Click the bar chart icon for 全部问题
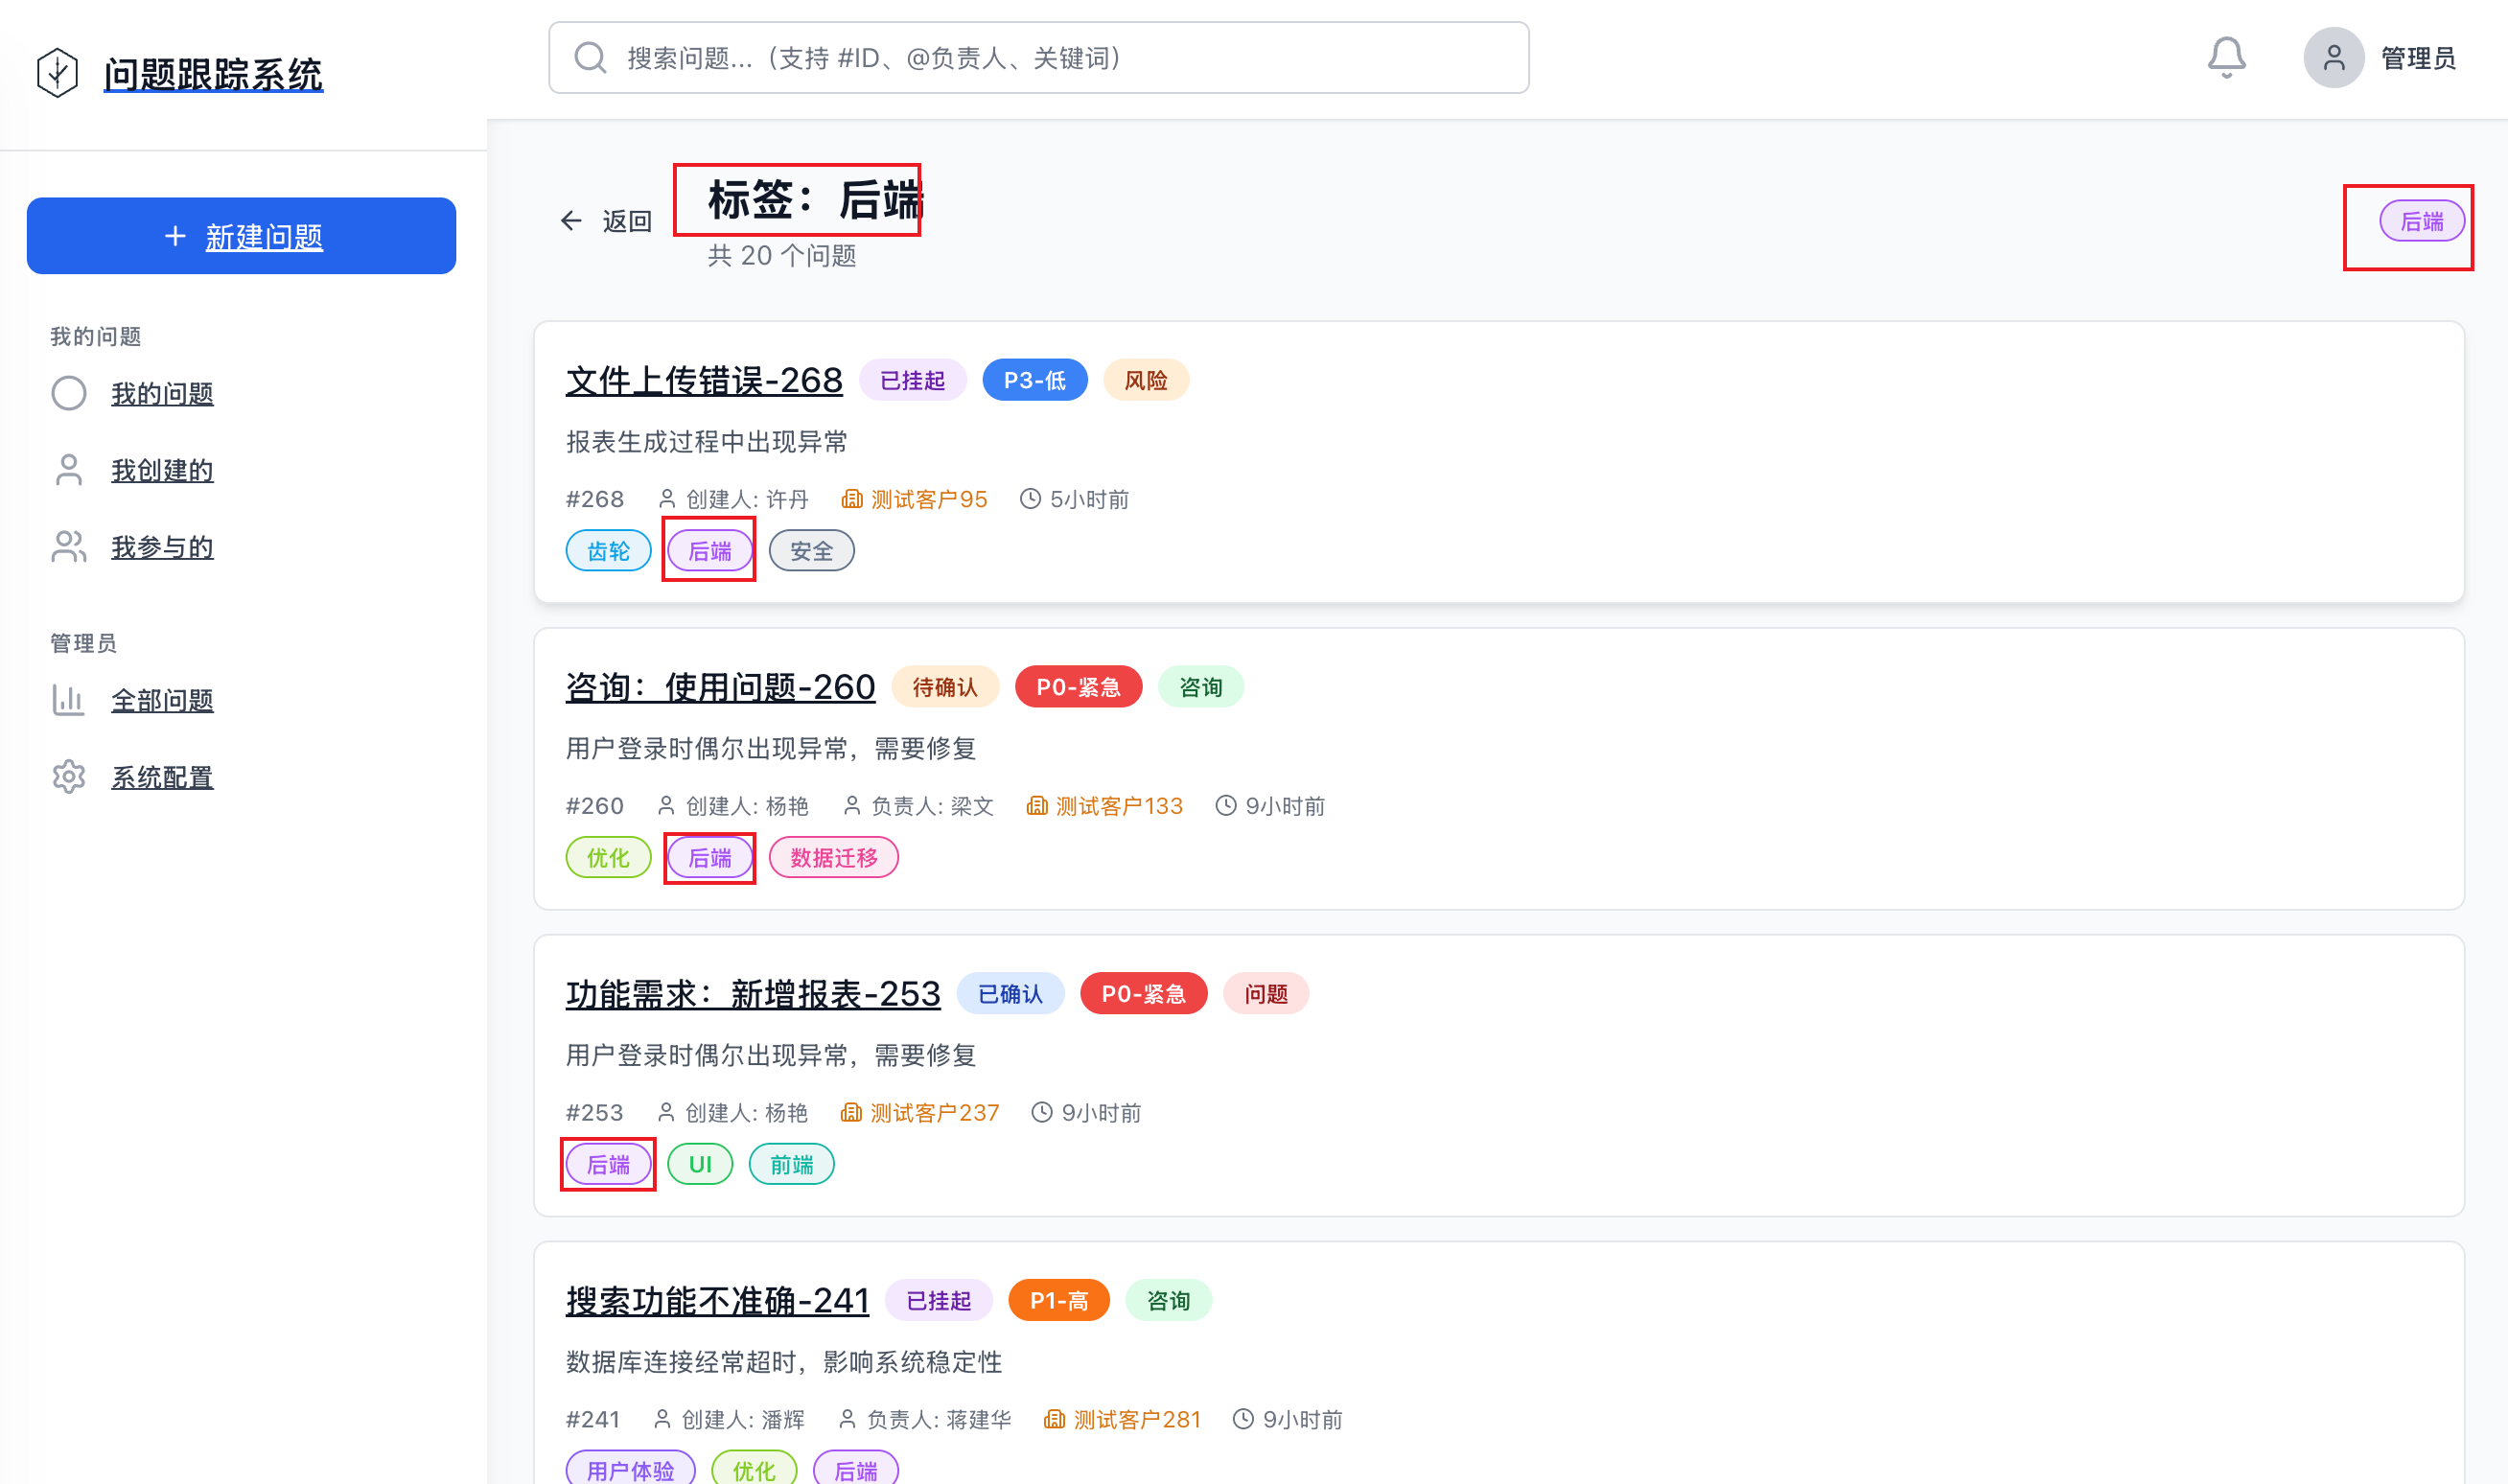Image resolution: width=2508 pixels, height=1484 pixels. 68,700
